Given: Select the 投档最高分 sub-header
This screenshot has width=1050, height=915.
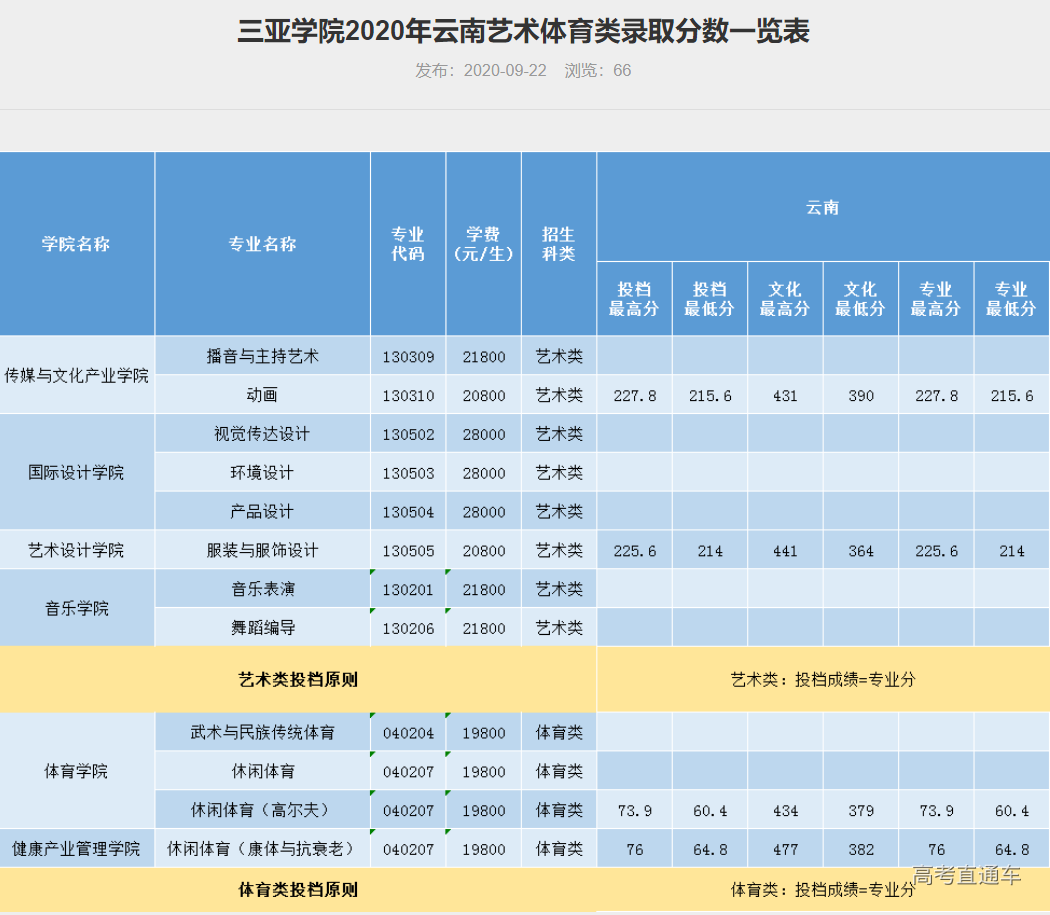Looking at the screenshot, I should pyautogui.click(x=634, y=297).
